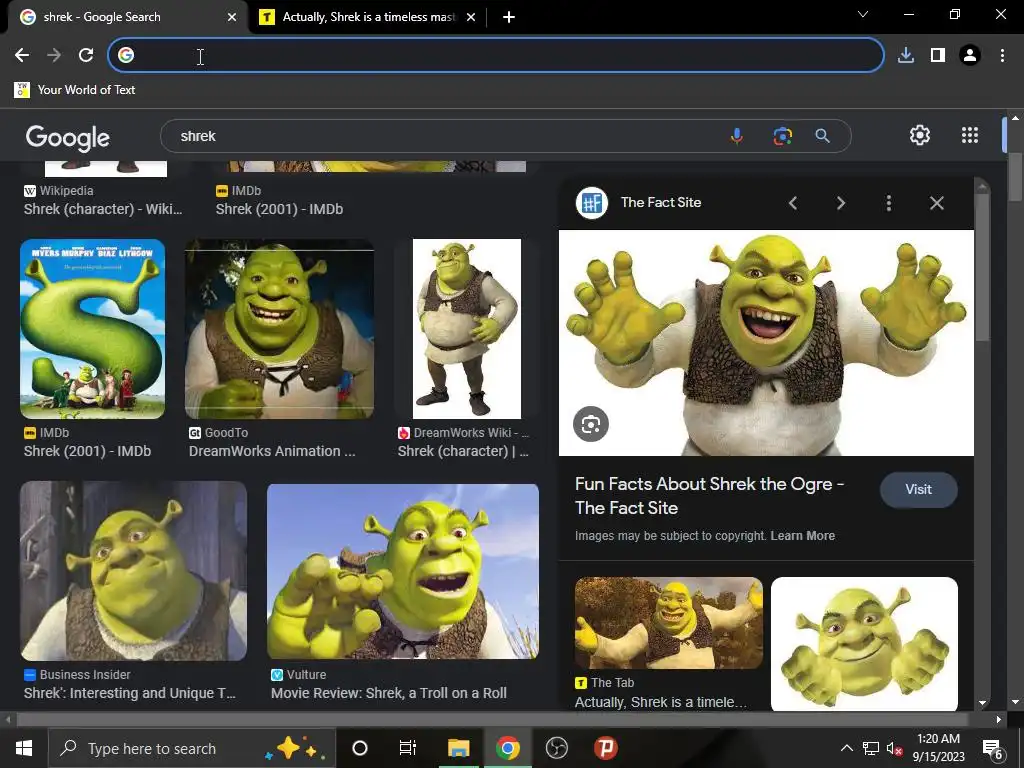Show next image in preview panel
The image size is (1024, 768).
840,203
